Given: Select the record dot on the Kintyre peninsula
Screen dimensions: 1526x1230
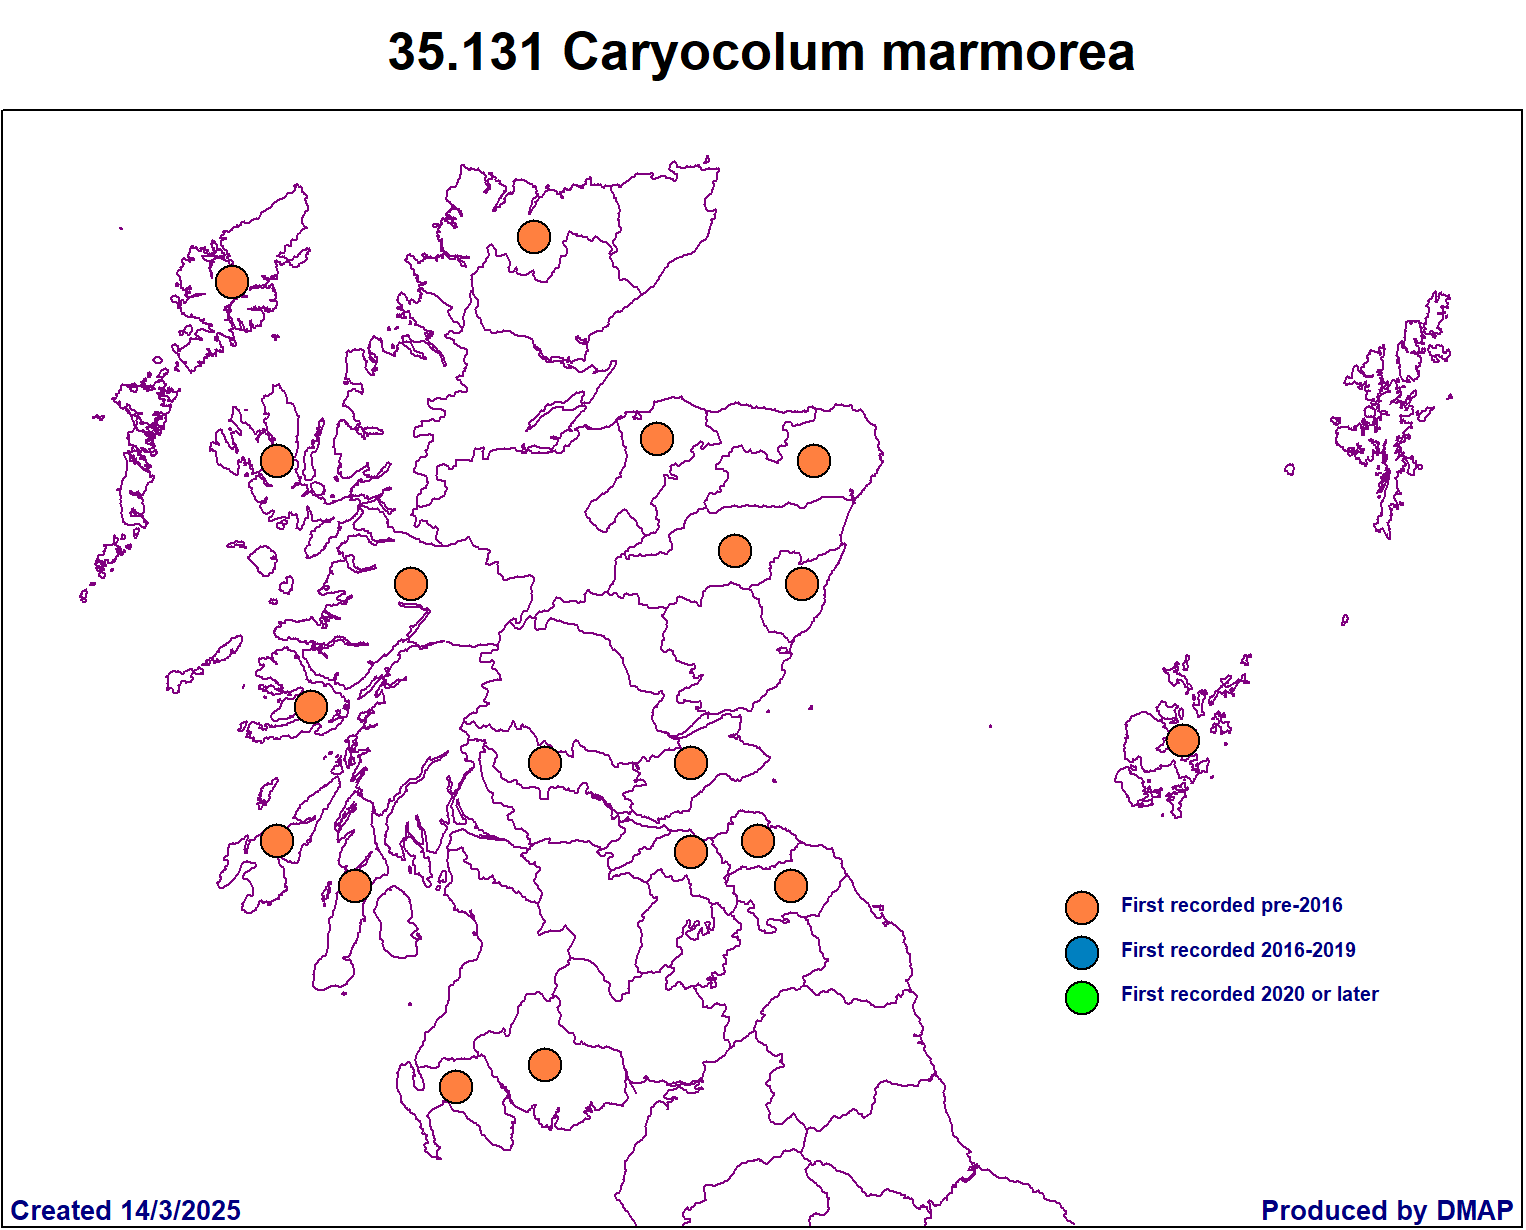Looking at the screenshot, I should coord(355,885).
